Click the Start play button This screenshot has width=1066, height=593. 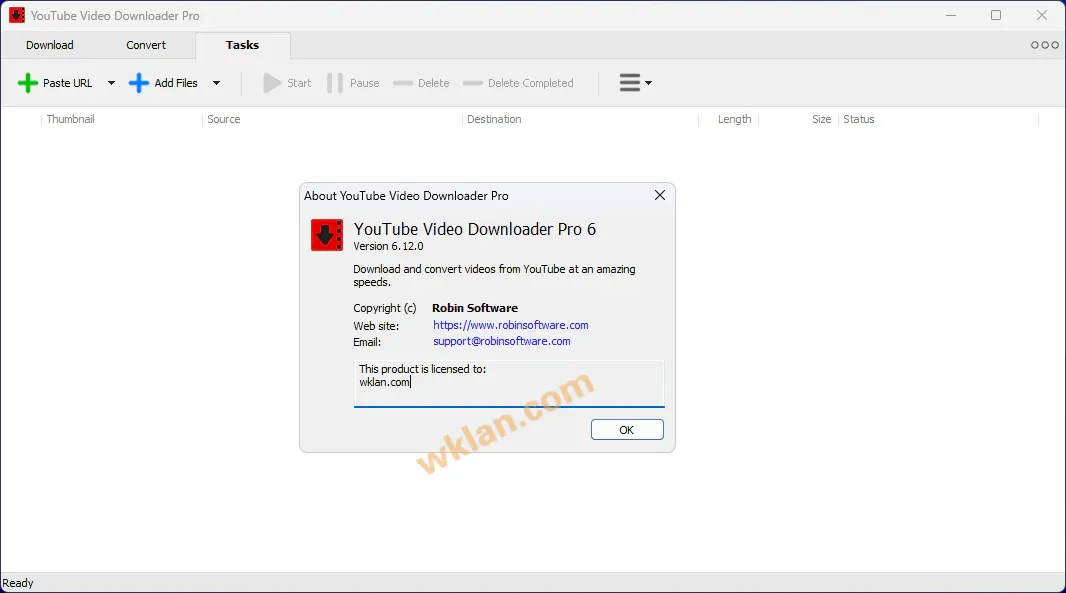pos(287,83)
